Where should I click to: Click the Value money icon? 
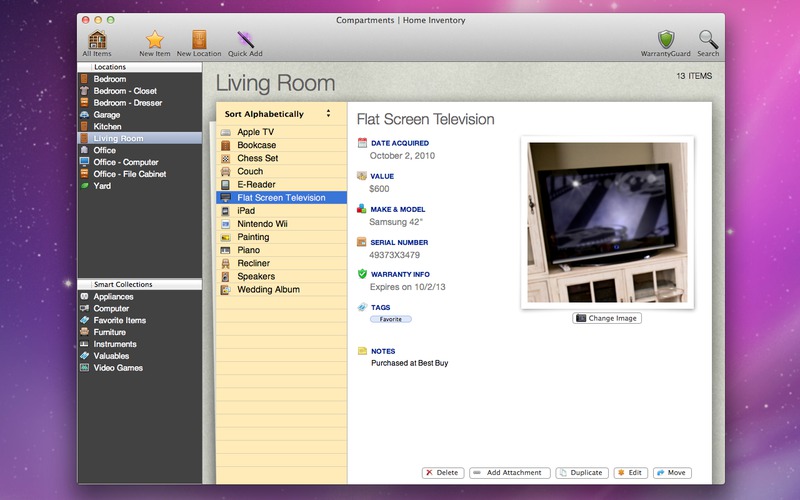click(x=362, y=176)
